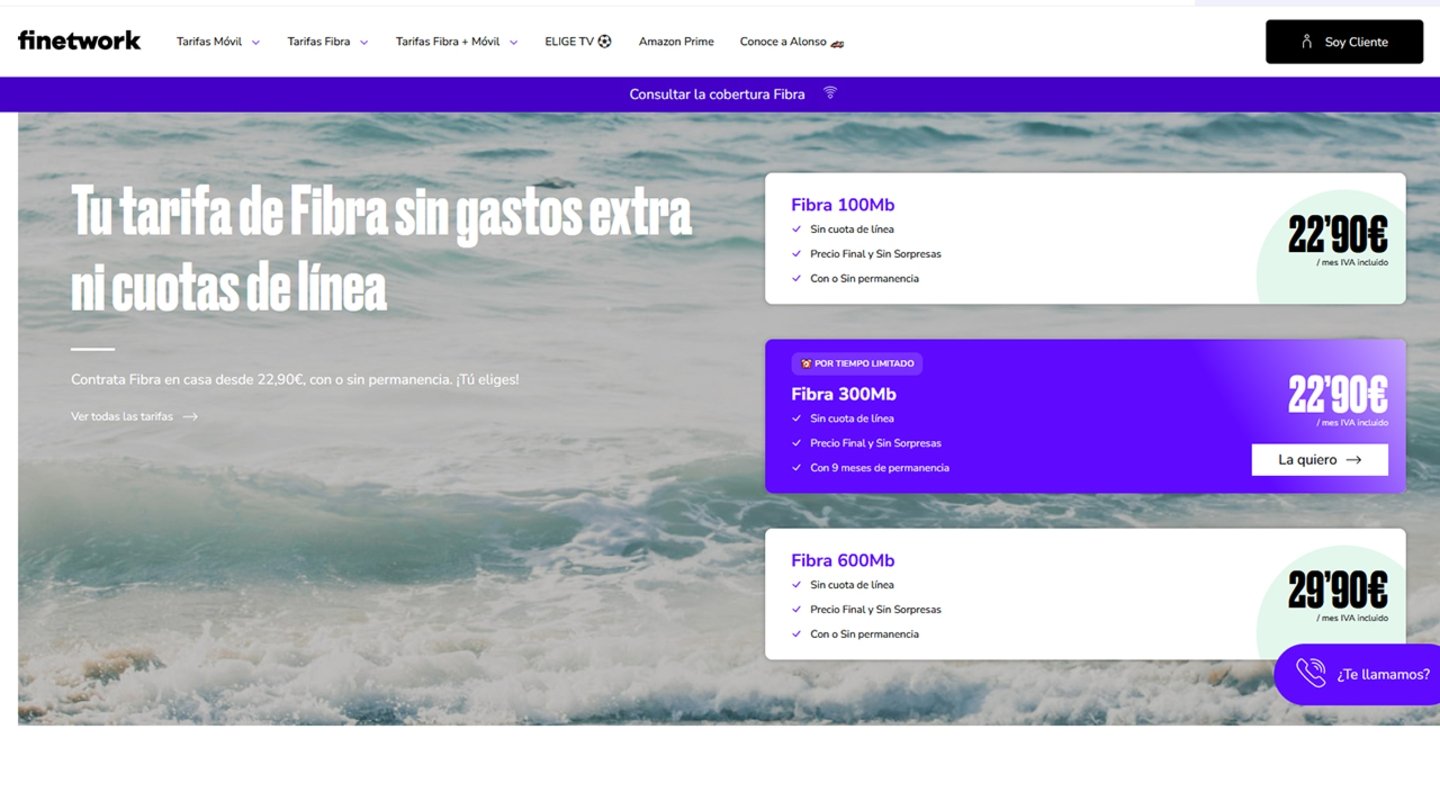Expand the Tarifas Fibra + Móvil chevron

point(513,42)
